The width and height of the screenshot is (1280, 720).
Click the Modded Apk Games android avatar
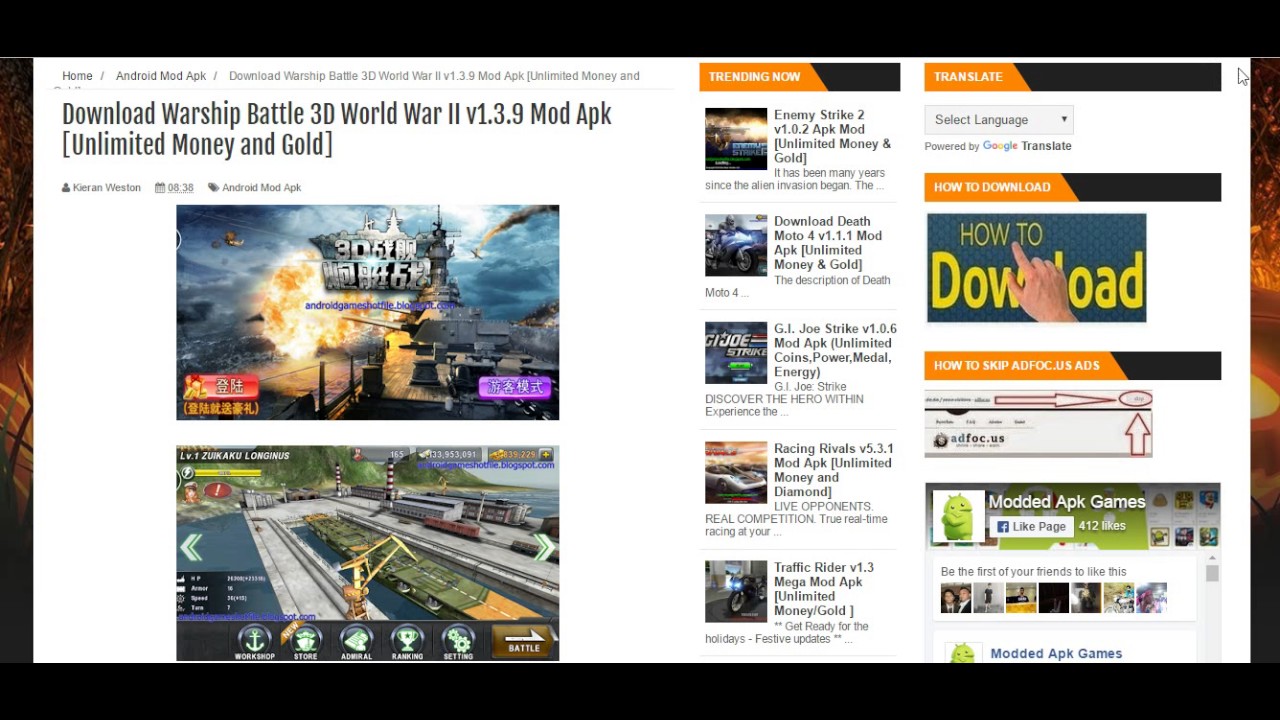click(957, 517)
